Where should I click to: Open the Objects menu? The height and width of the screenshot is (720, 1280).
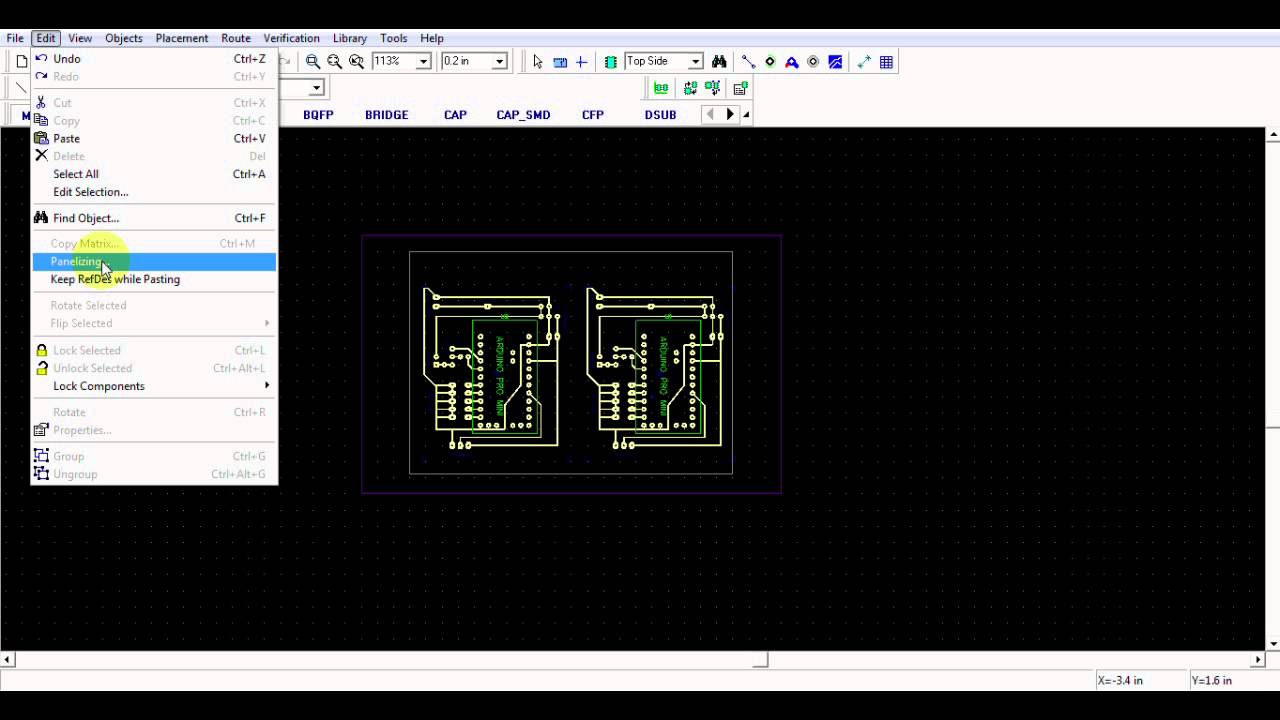(x=124, y=38)
